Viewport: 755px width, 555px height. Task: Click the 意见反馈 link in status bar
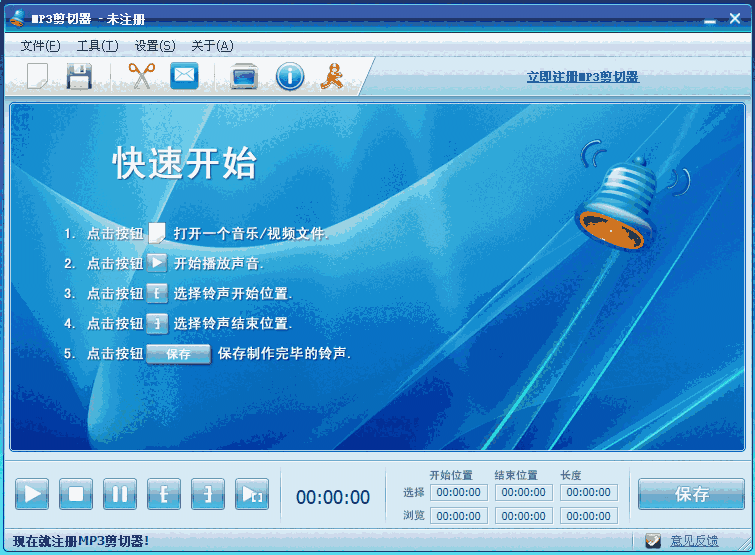point(694,541)
